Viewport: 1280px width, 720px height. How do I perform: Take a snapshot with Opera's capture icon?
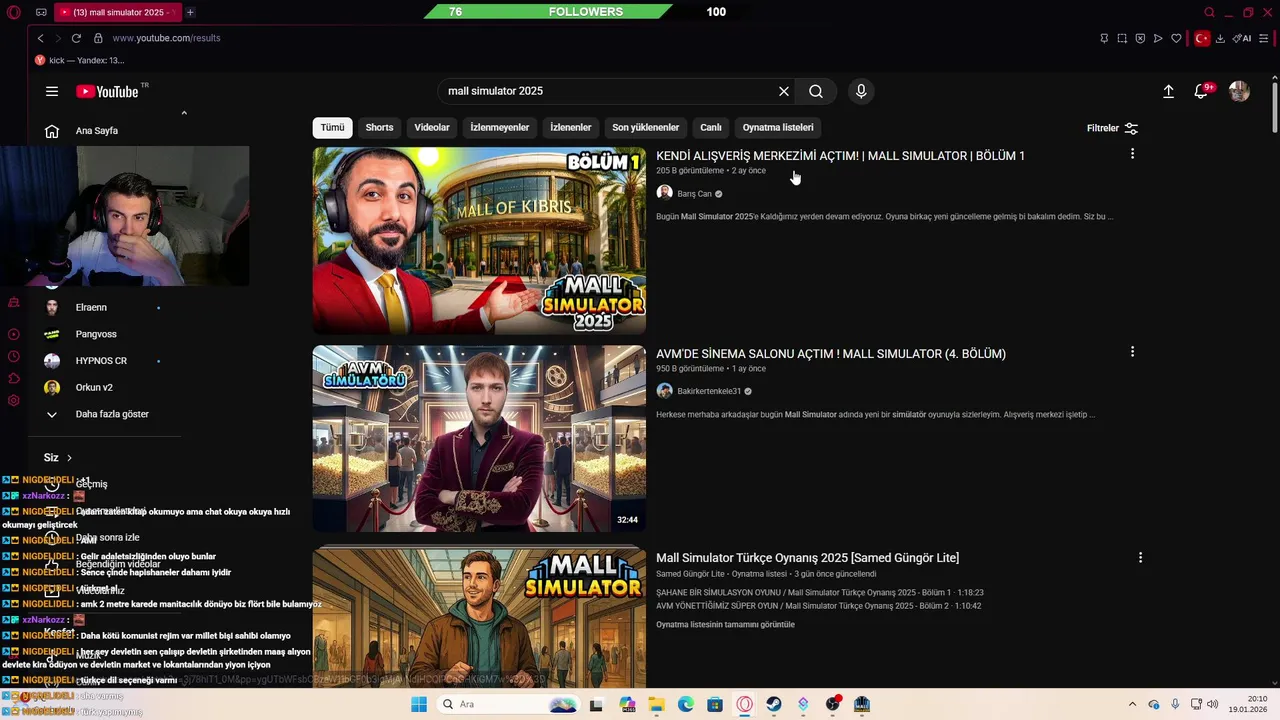[x=1122, y=38]
